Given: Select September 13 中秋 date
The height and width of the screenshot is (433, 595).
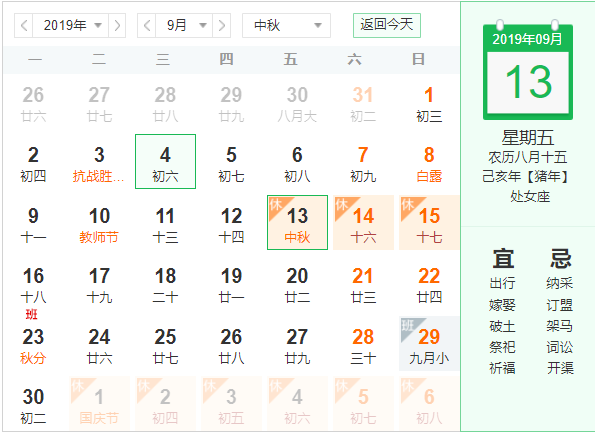Looking at the screenshot, I should pos(298,222).
